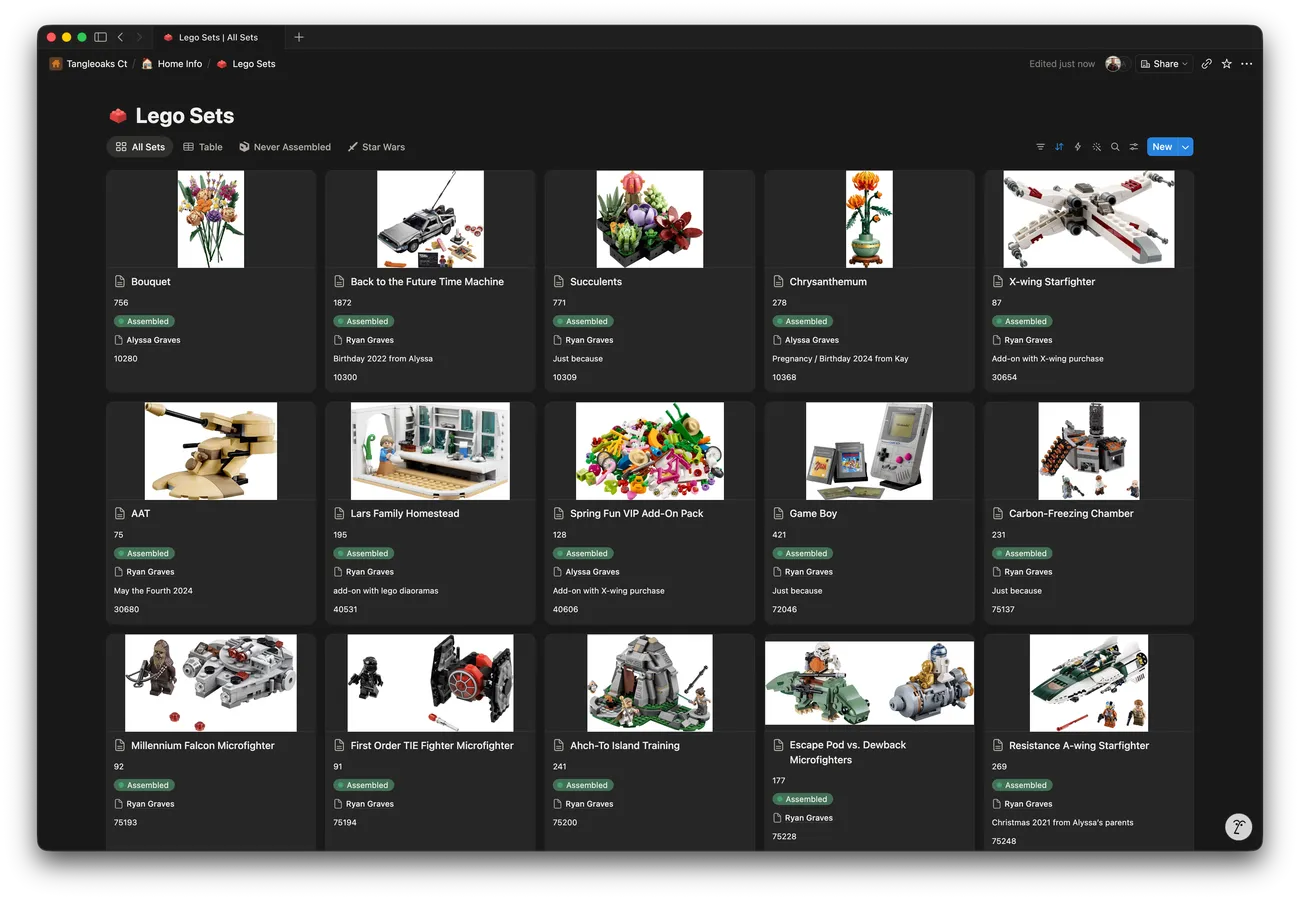This screenshot has width=1300, height=900.
Task: Click the page icon beside AAT title
Action: [120, 514]
